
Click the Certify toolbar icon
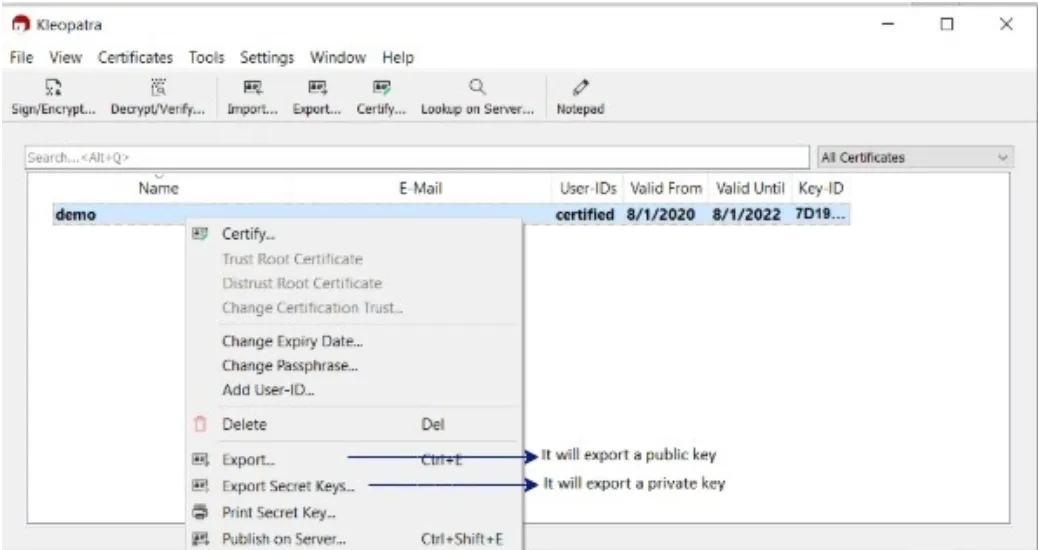381,87
